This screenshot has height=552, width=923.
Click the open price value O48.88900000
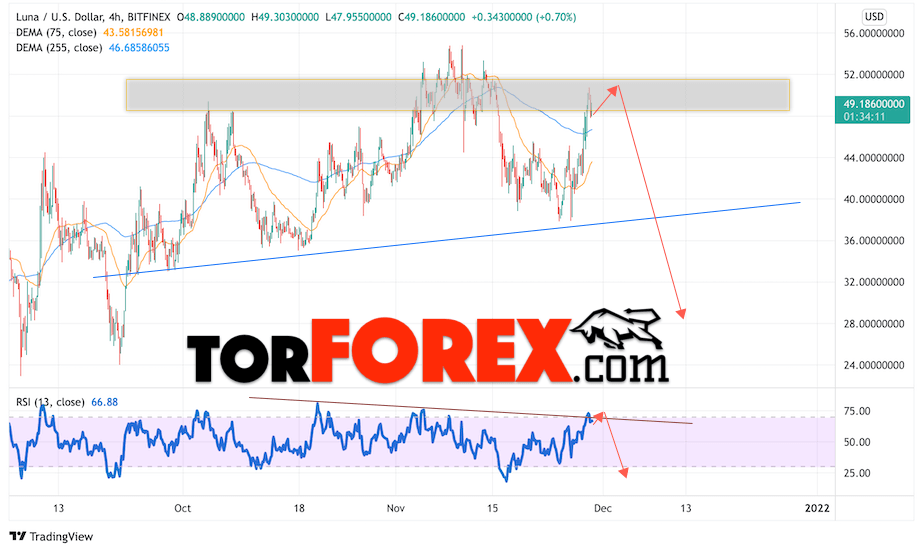click(210, 17)
